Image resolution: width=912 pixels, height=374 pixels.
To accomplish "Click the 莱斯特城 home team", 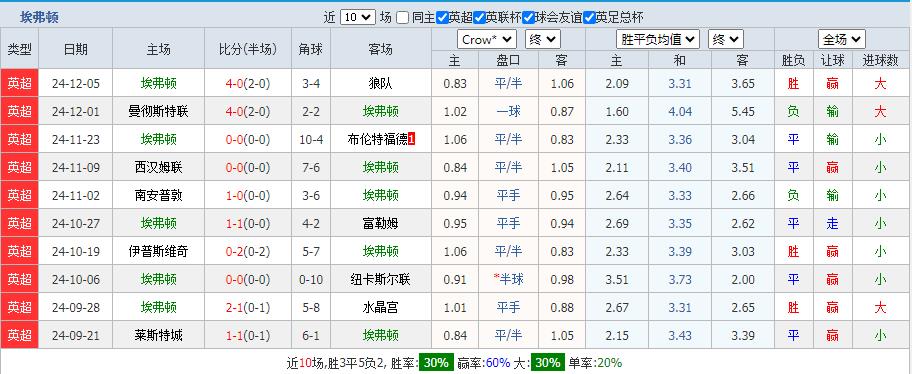I will [x=158, y=335].
